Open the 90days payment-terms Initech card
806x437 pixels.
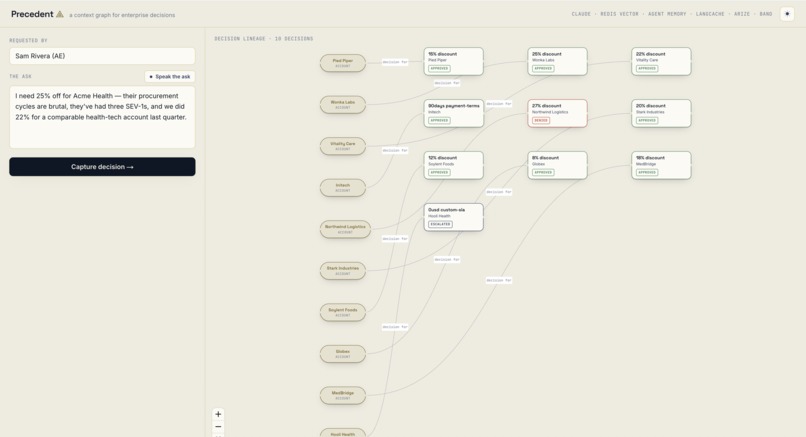pos(454,113)
